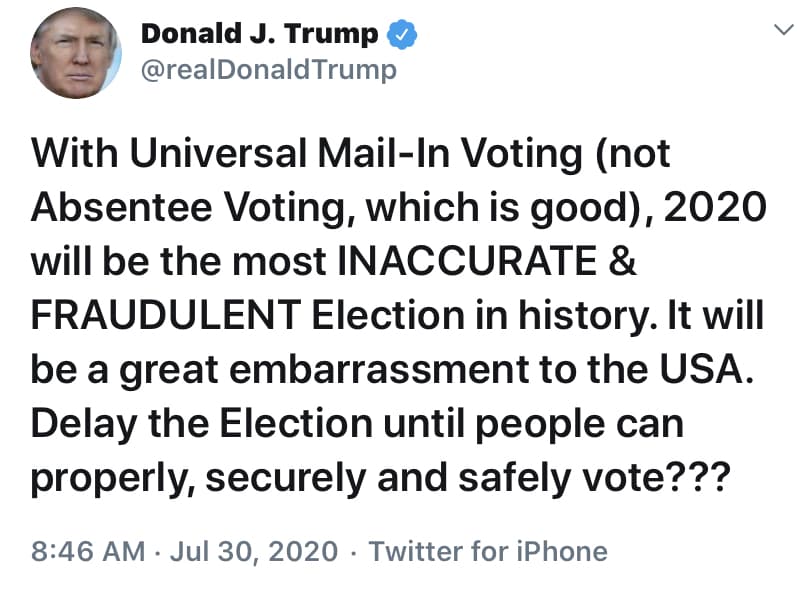Click the @realDonaldTrump handle

[x=269, y=71]
